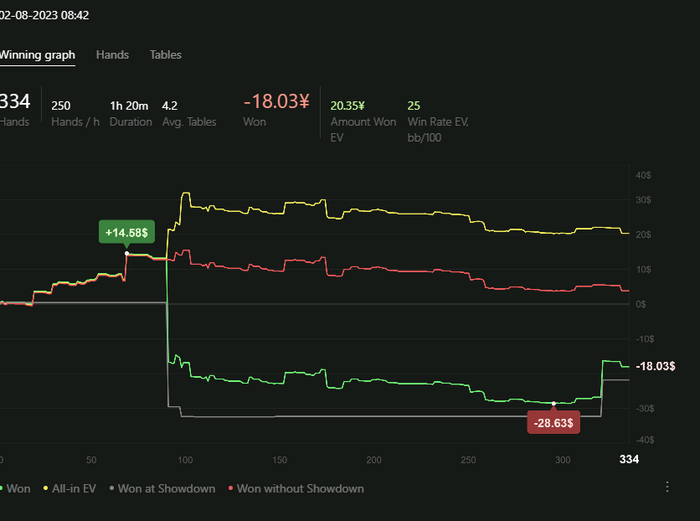Screen dimensions: 700x521
Task: Click the 250 Hands per hour stat
Action: 61,105
